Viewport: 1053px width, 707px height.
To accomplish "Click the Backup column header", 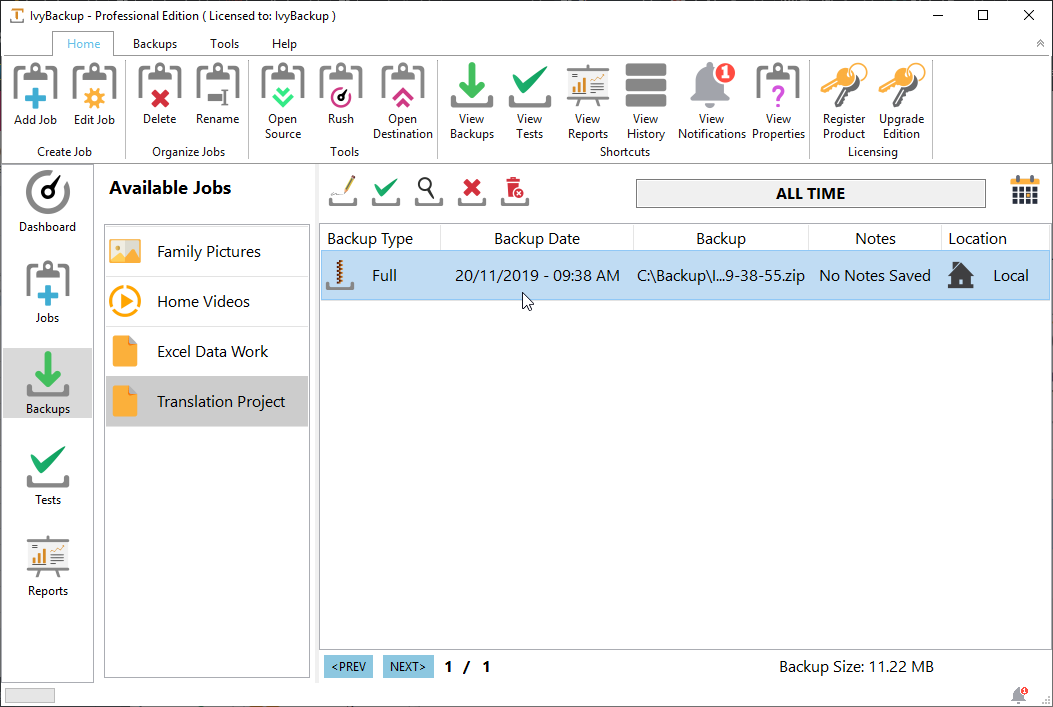I will [x=721, y=238].
